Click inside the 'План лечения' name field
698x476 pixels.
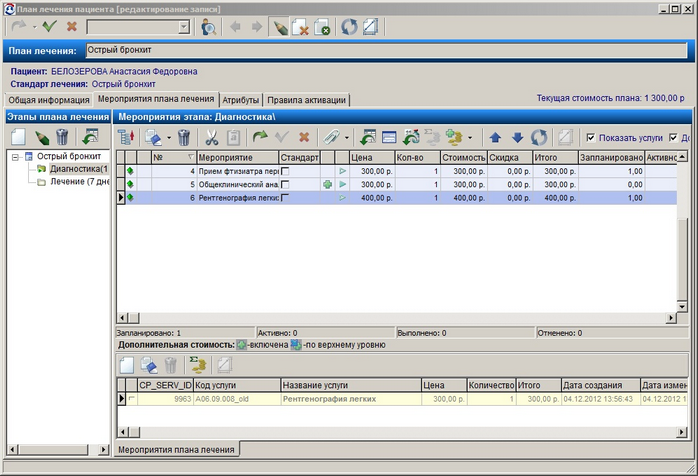[386, 50]
